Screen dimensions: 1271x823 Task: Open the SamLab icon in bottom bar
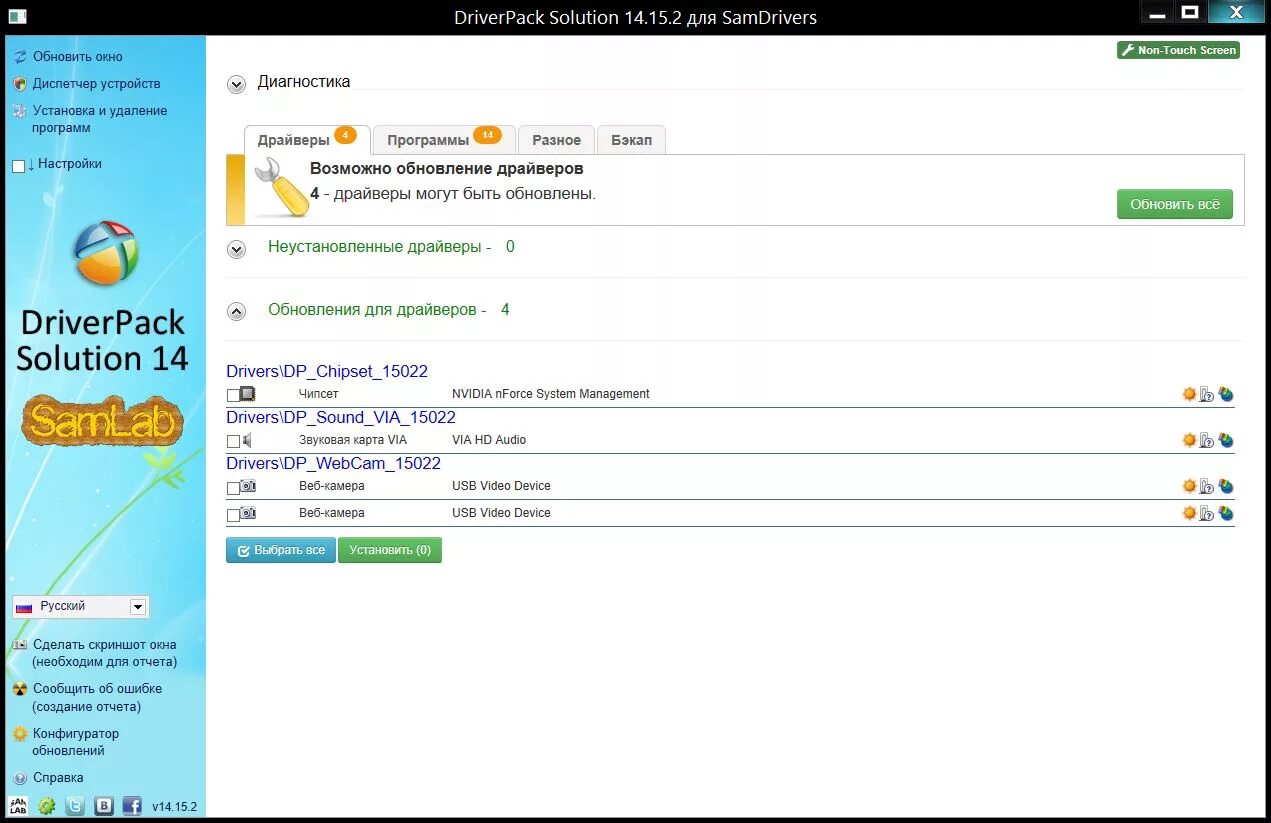pos(18,806)
